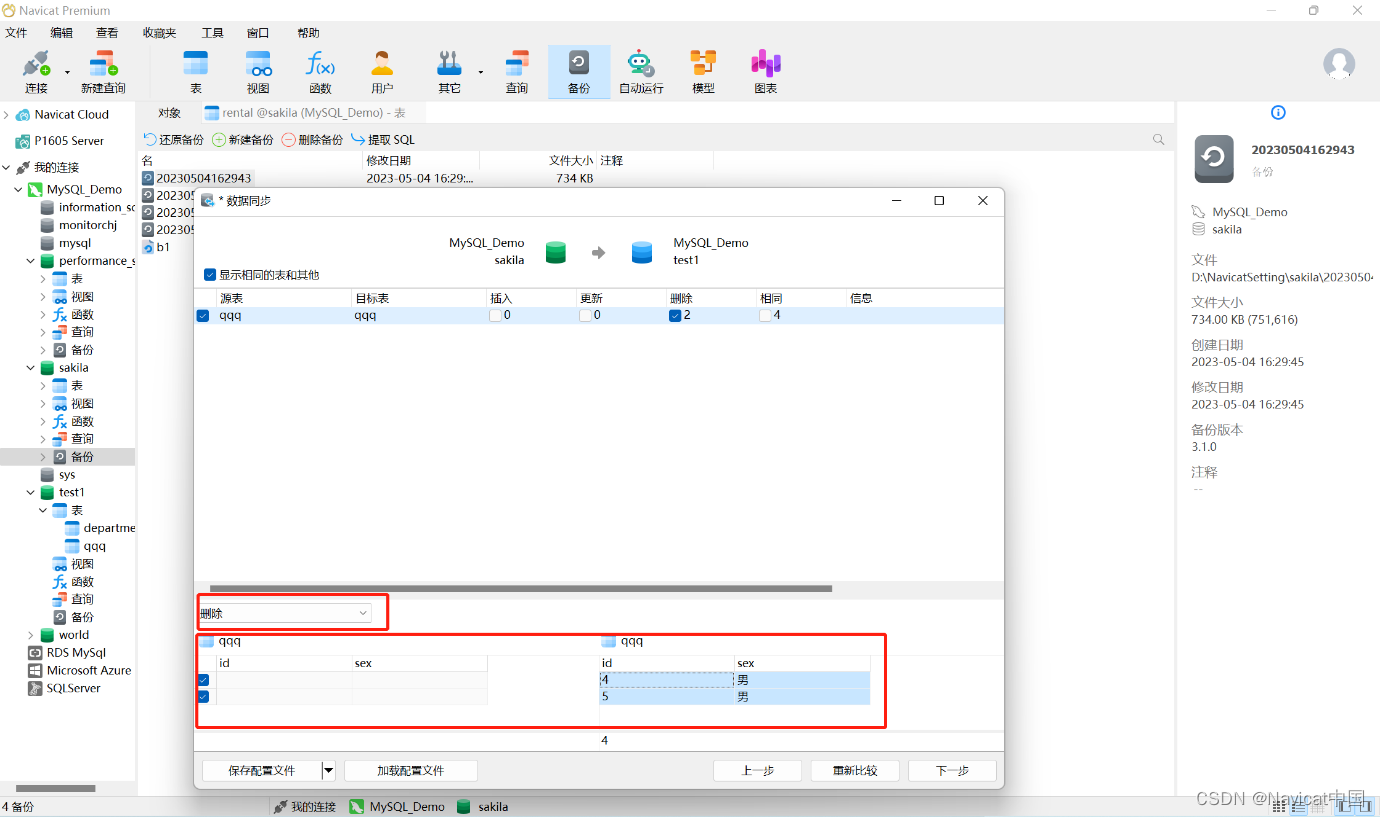Open the 收藏夹 menu
This screenshot has height=817, width=1380.
point(159,33)
